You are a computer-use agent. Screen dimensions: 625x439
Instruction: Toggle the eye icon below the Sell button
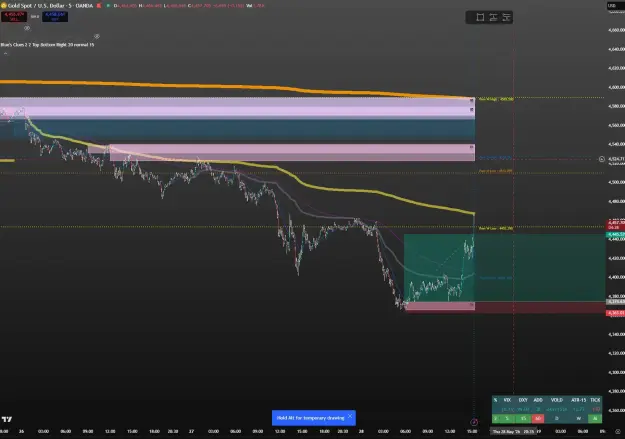[x=27, y=28]
